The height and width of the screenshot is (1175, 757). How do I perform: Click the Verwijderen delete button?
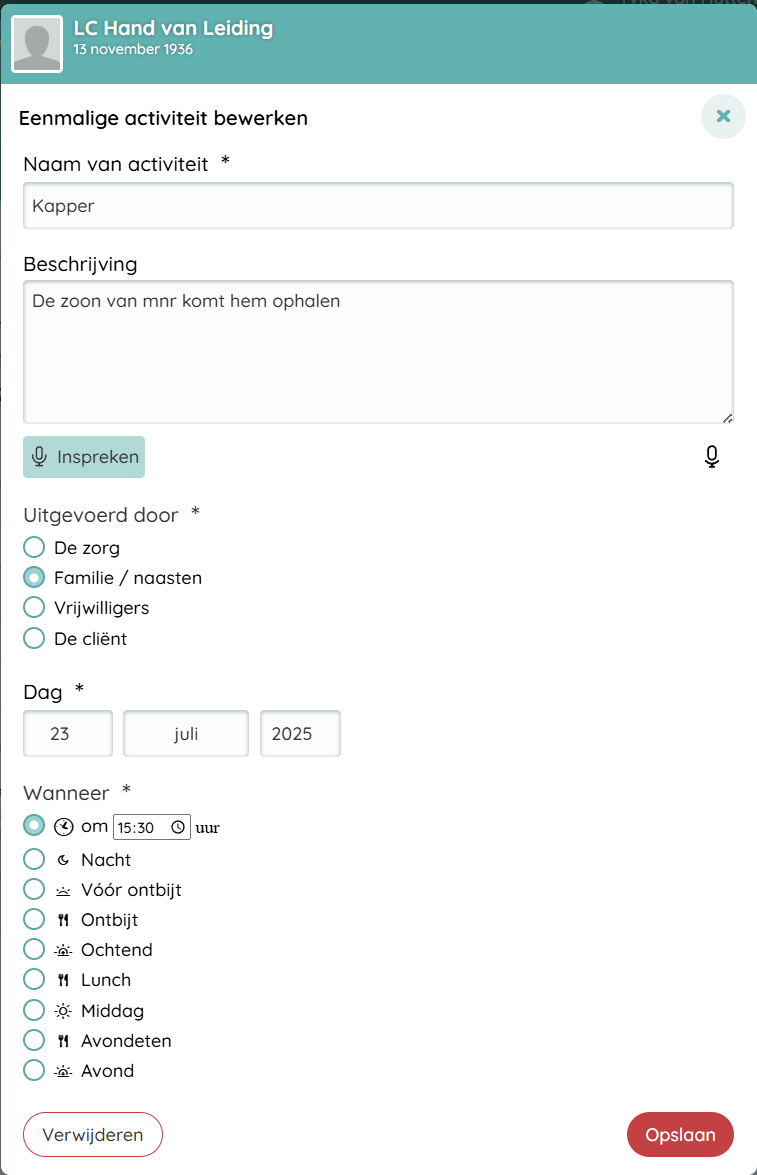(x=93, y=1134)
